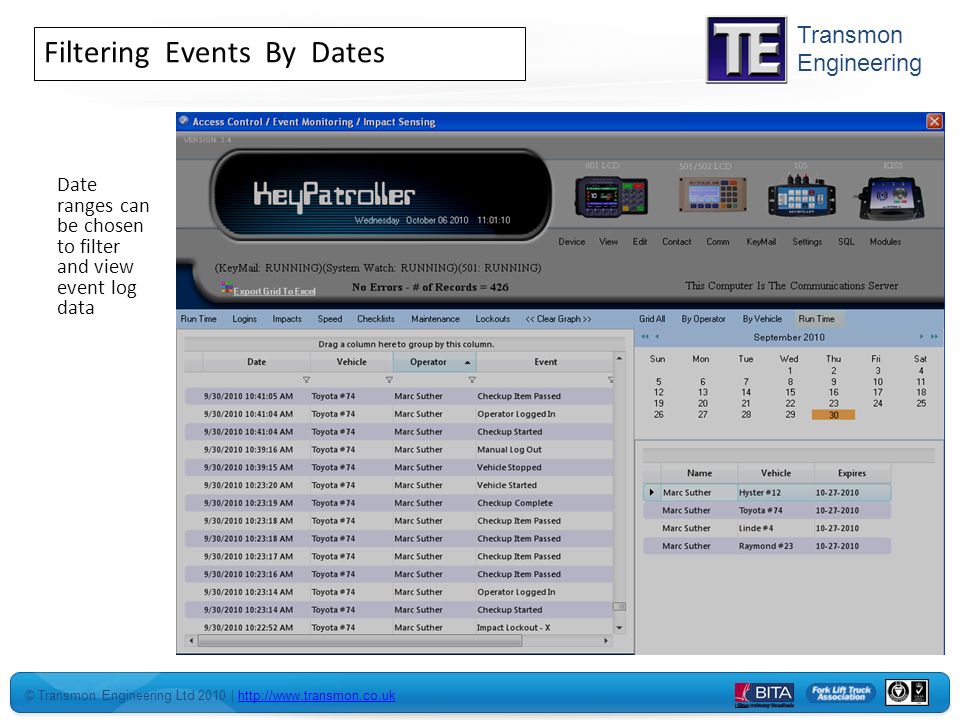Select the Checkup Complete event row
Viewport: 960px width, 720px height.
pos(399,503)
